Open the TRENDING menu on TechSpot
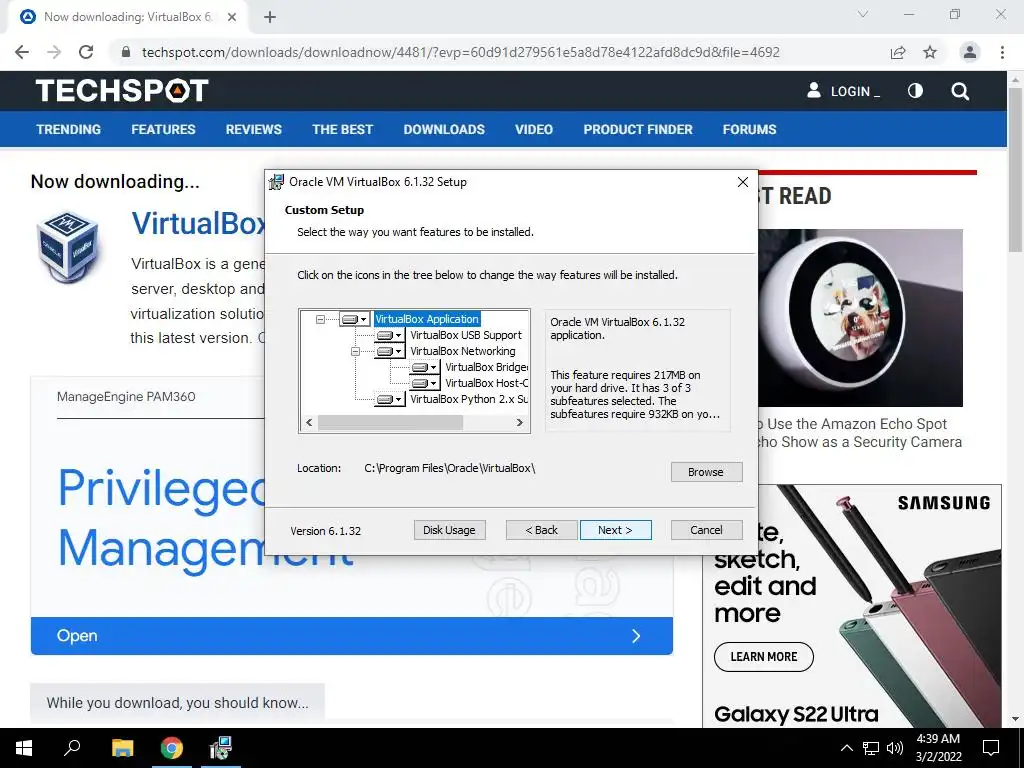This screenshot has width=1024, height=768. coord(69,129)
